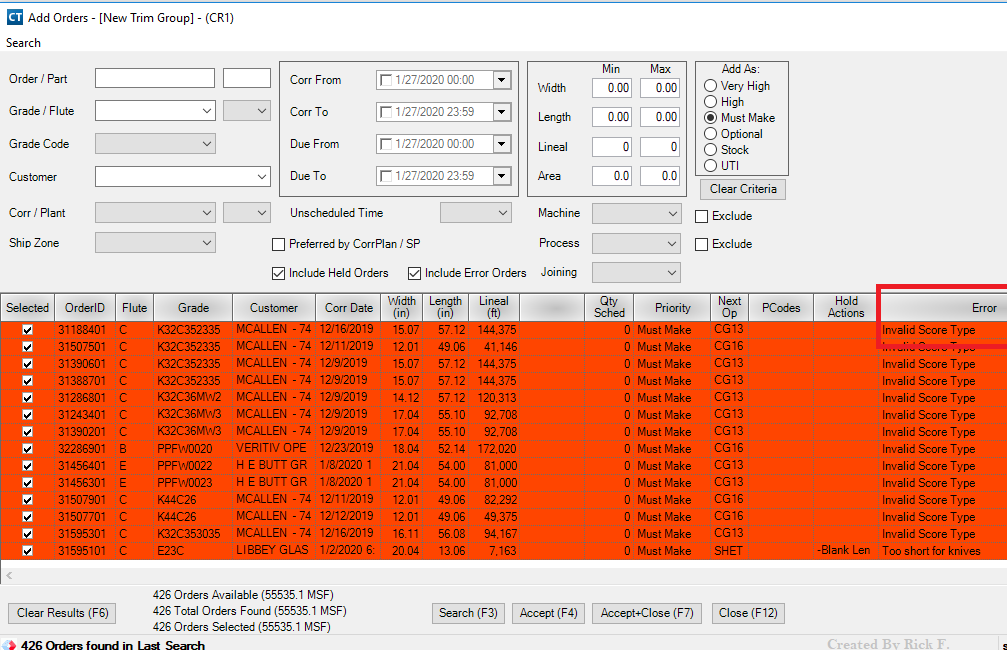This screenshot has width=1007, height=650.
Task: Click the Order / Part input field
Action: 155,77
